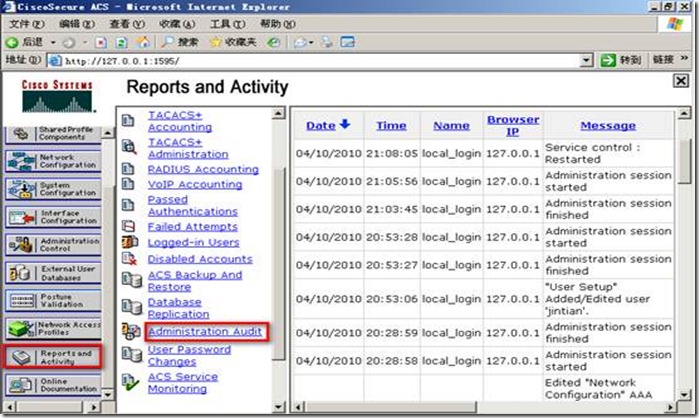699x418 pixels.
Task: Click the TACACS+ Administration report icon
Action: click(129, 147)
